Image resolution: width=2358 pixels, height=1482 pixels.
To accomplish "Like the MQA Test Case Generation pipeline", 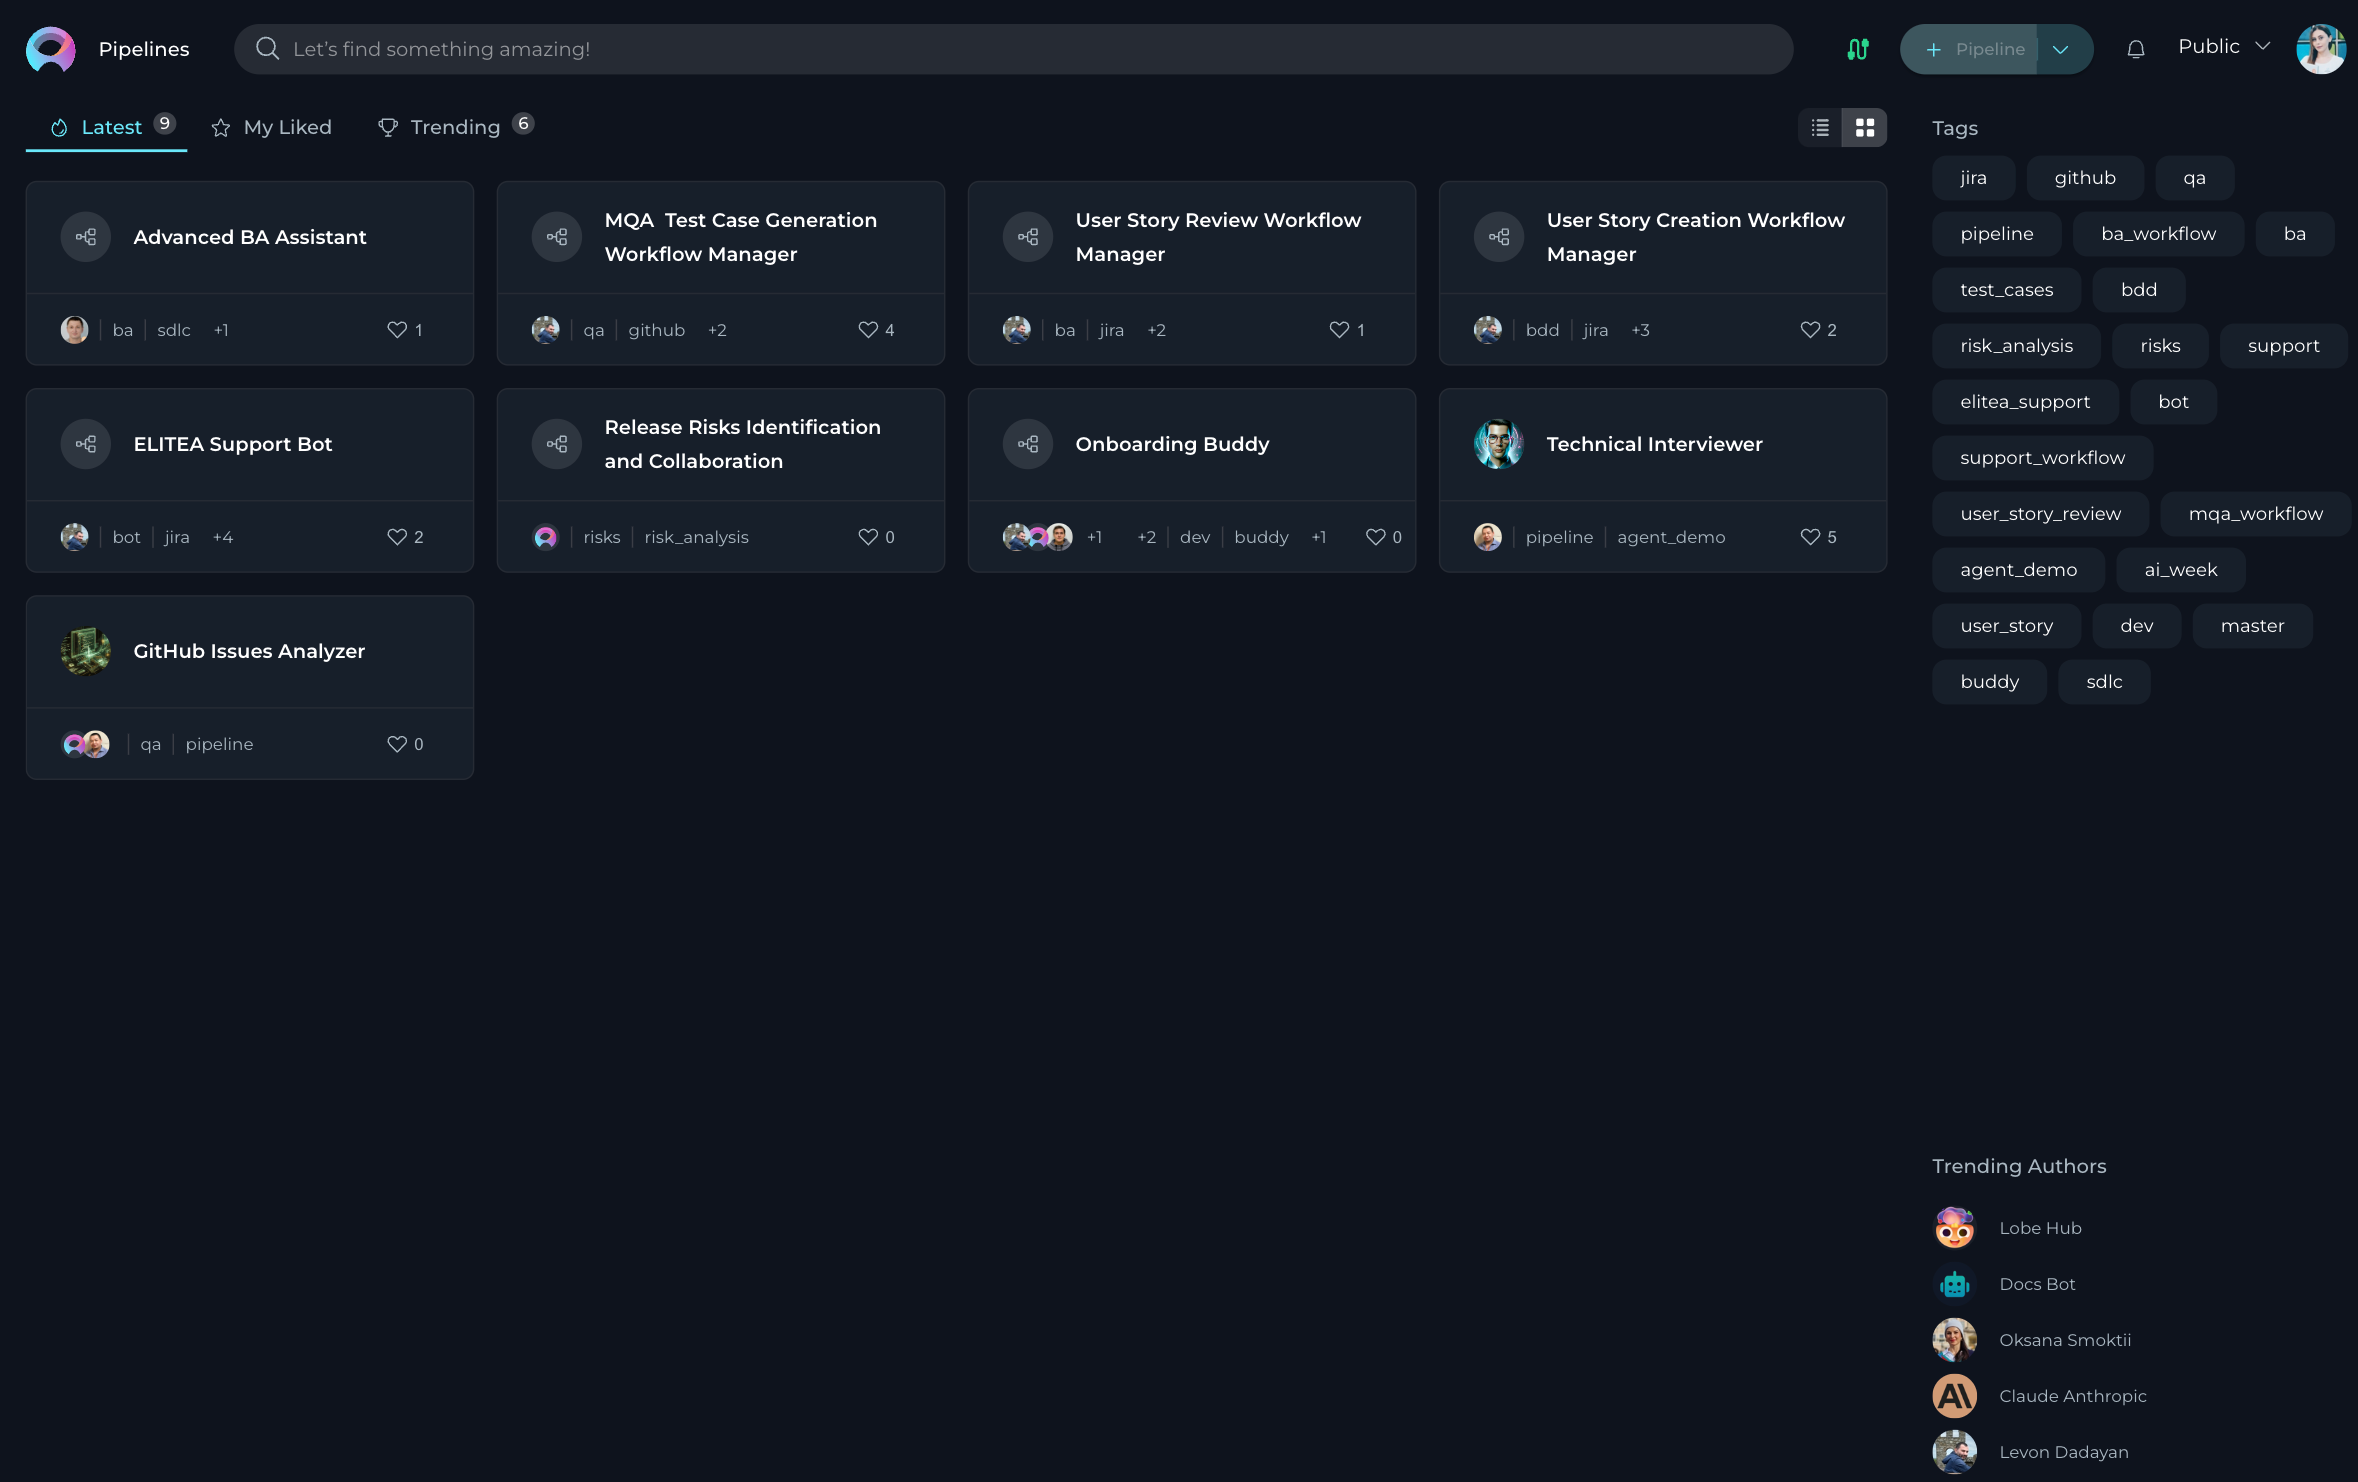I will 868,330.
